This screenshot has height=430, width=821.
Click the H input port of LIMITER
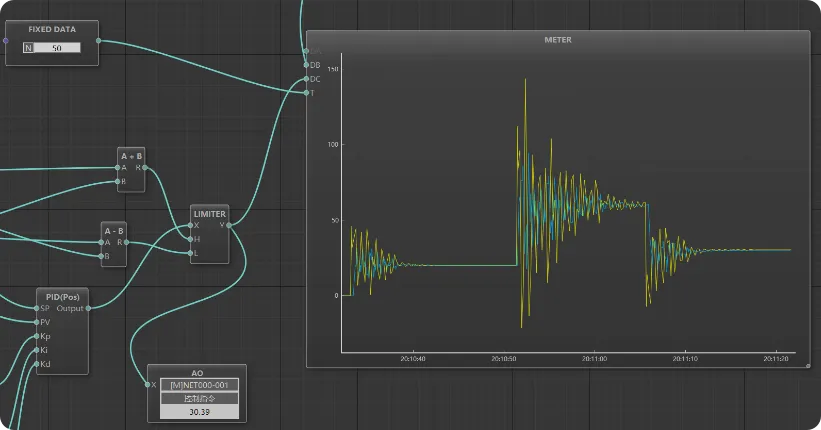point(191,239)
